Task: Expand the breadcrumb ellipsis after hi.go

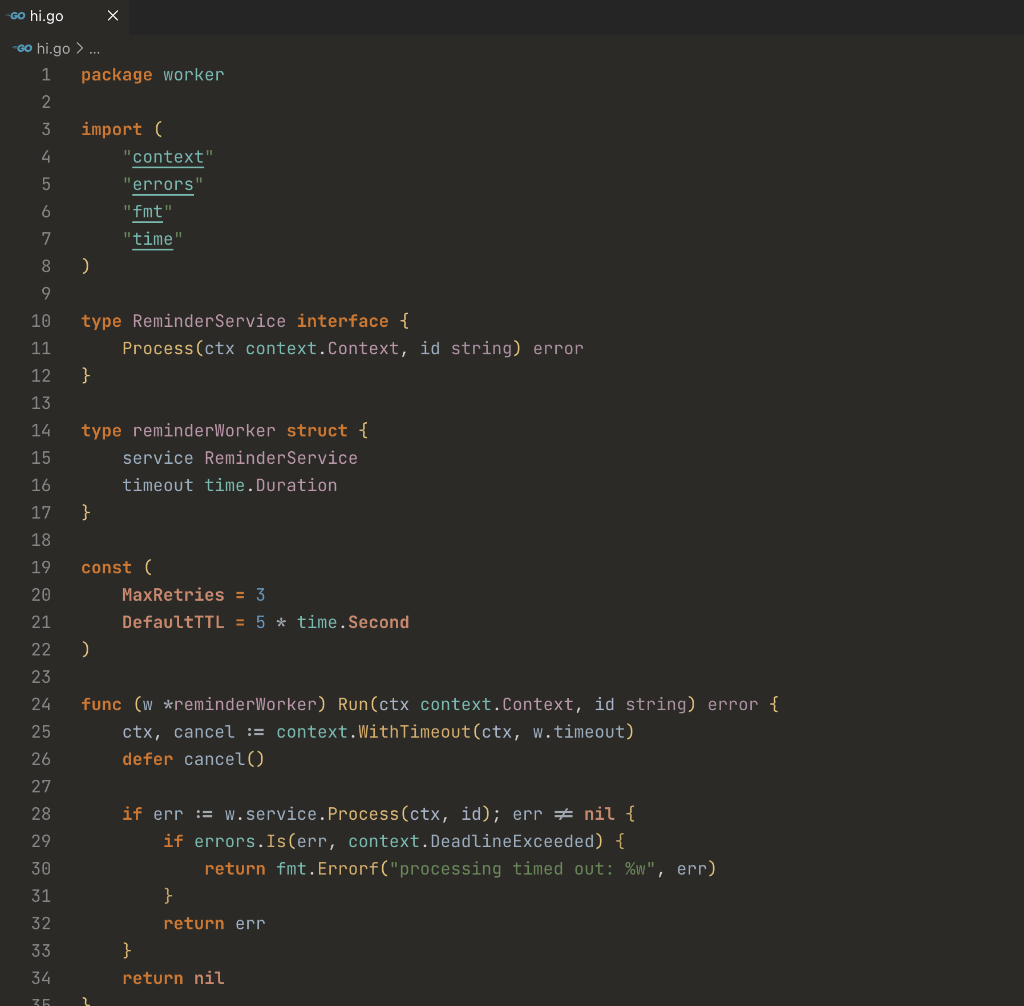Action: coord(93,48)
